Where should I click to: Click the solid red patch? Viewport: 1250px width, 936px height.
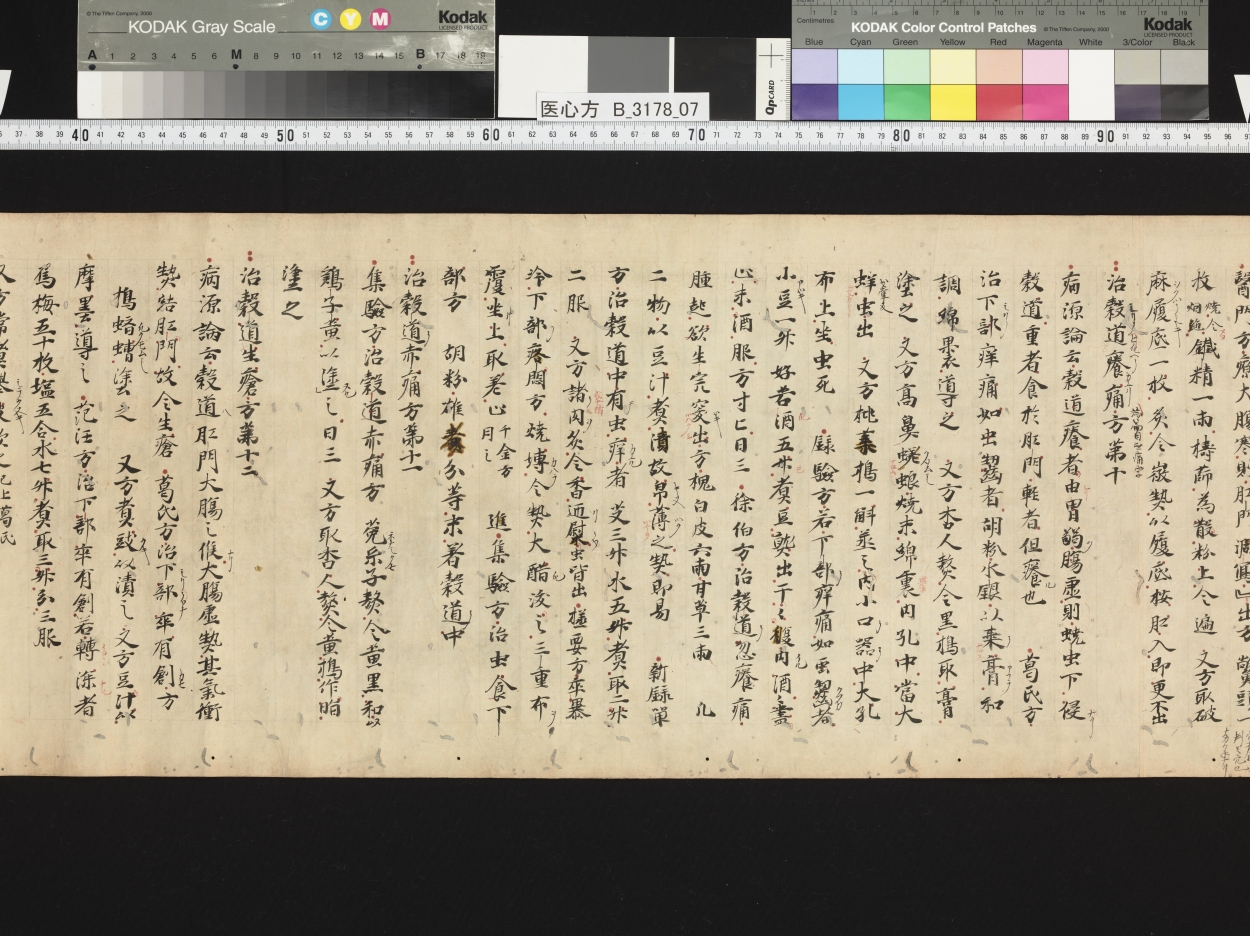point(999,102)
